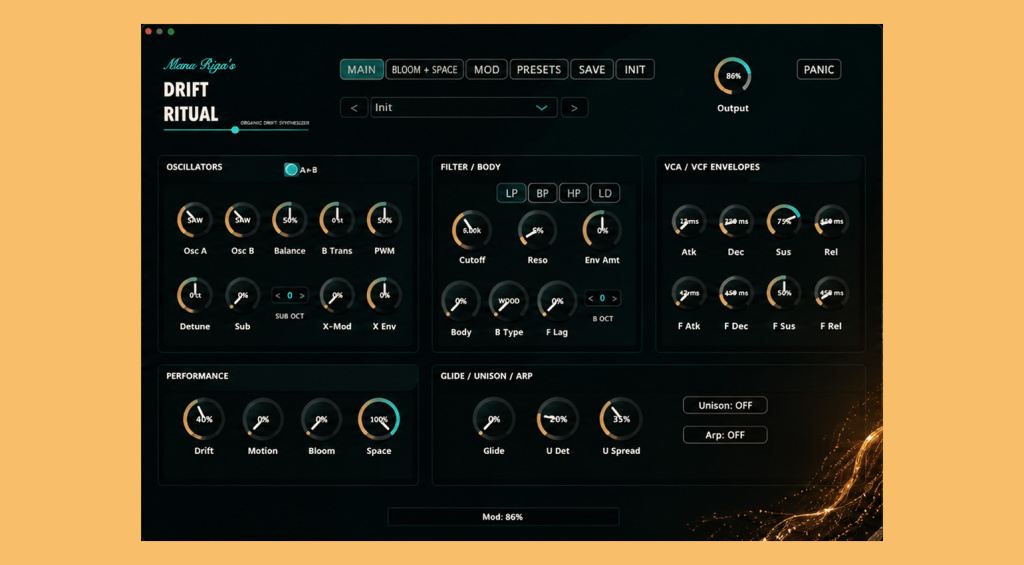Click the F Sus knob
The image size is (1024, 565).
point(784,293)
